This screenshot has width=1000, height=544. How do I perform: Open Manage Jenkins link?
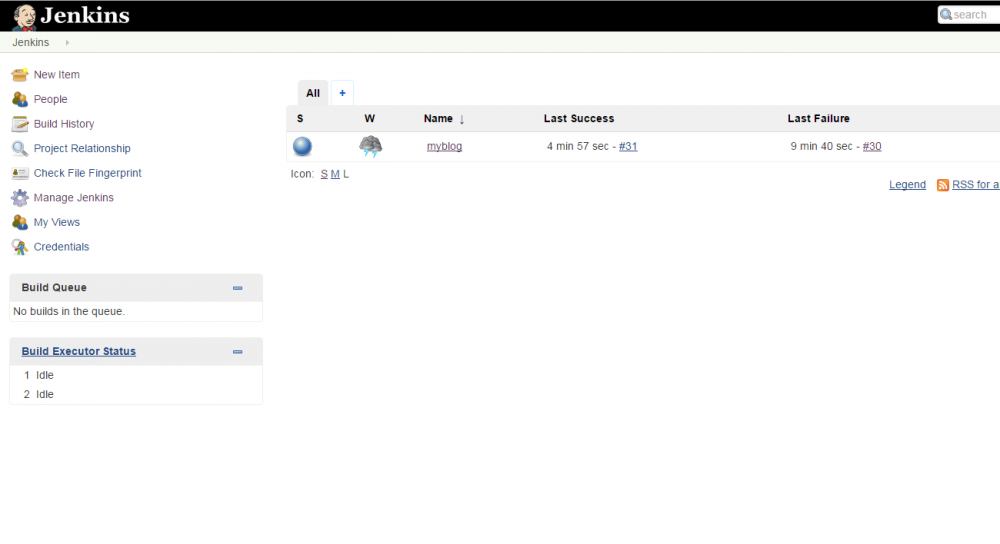(x=73, y=198)
